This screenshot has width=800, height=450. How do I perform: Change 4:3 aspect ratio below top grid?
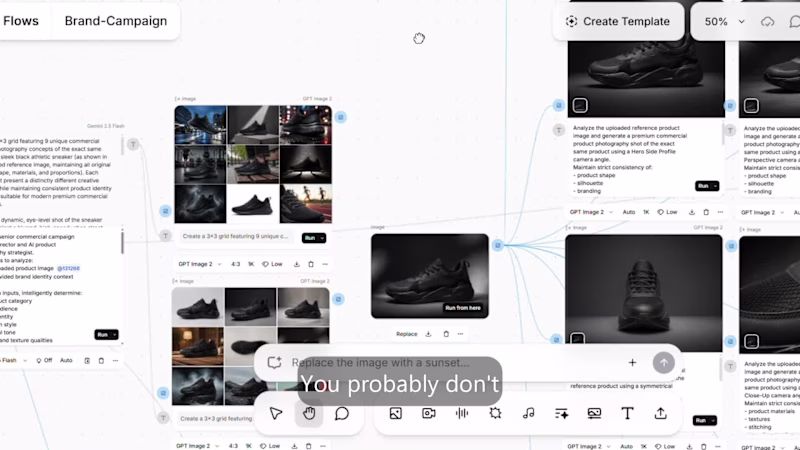(236, 264)
